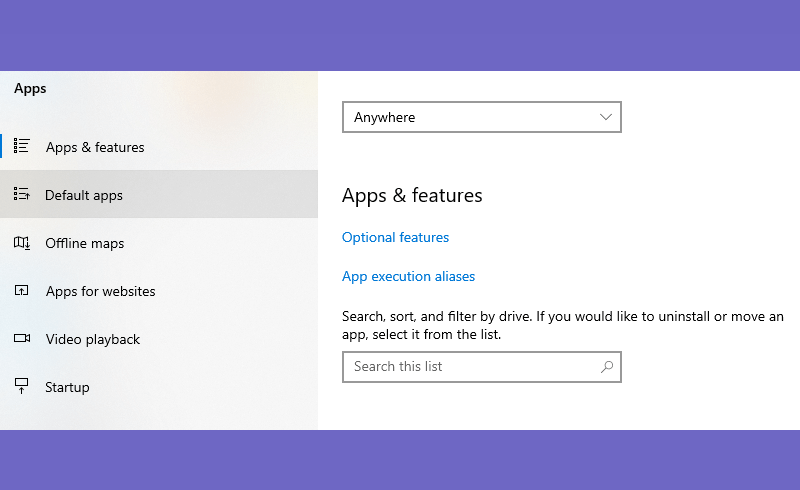
Task: Open Offline maps settings
Action: [159, 242]
